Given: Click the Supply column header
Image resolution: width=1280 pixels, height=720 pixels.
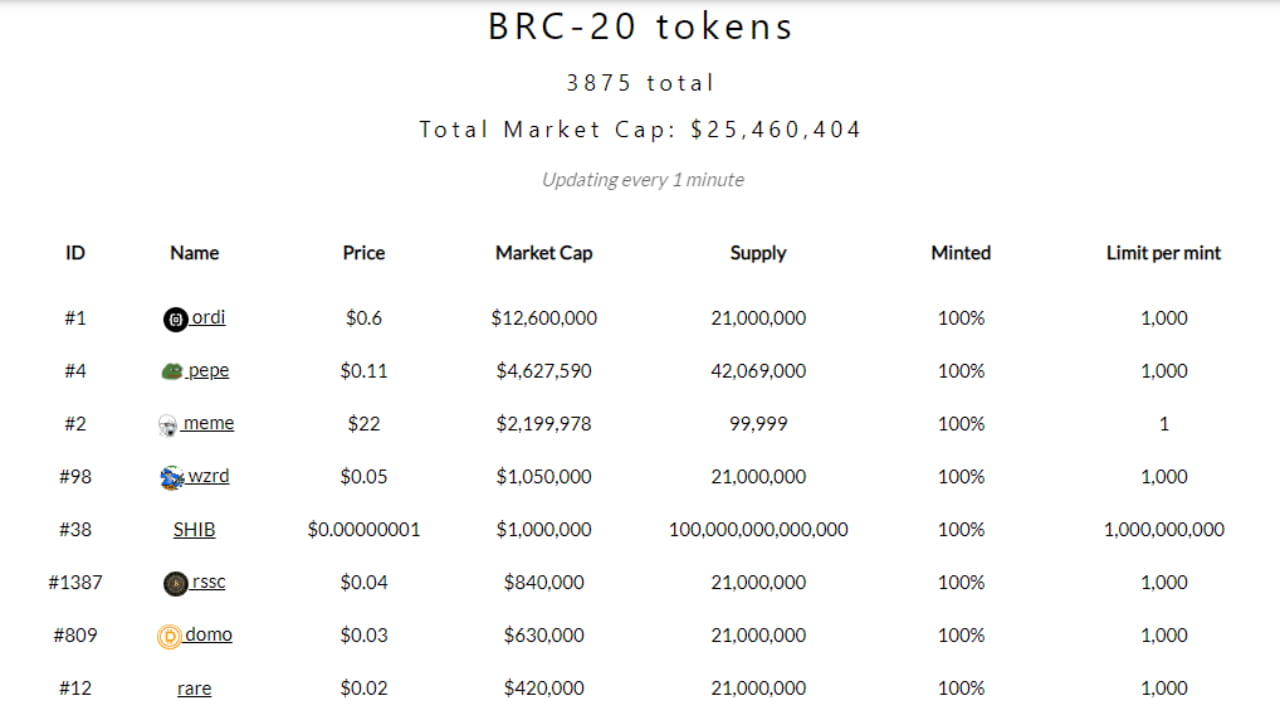Looking at the screenshot, I should coord(758,253).
